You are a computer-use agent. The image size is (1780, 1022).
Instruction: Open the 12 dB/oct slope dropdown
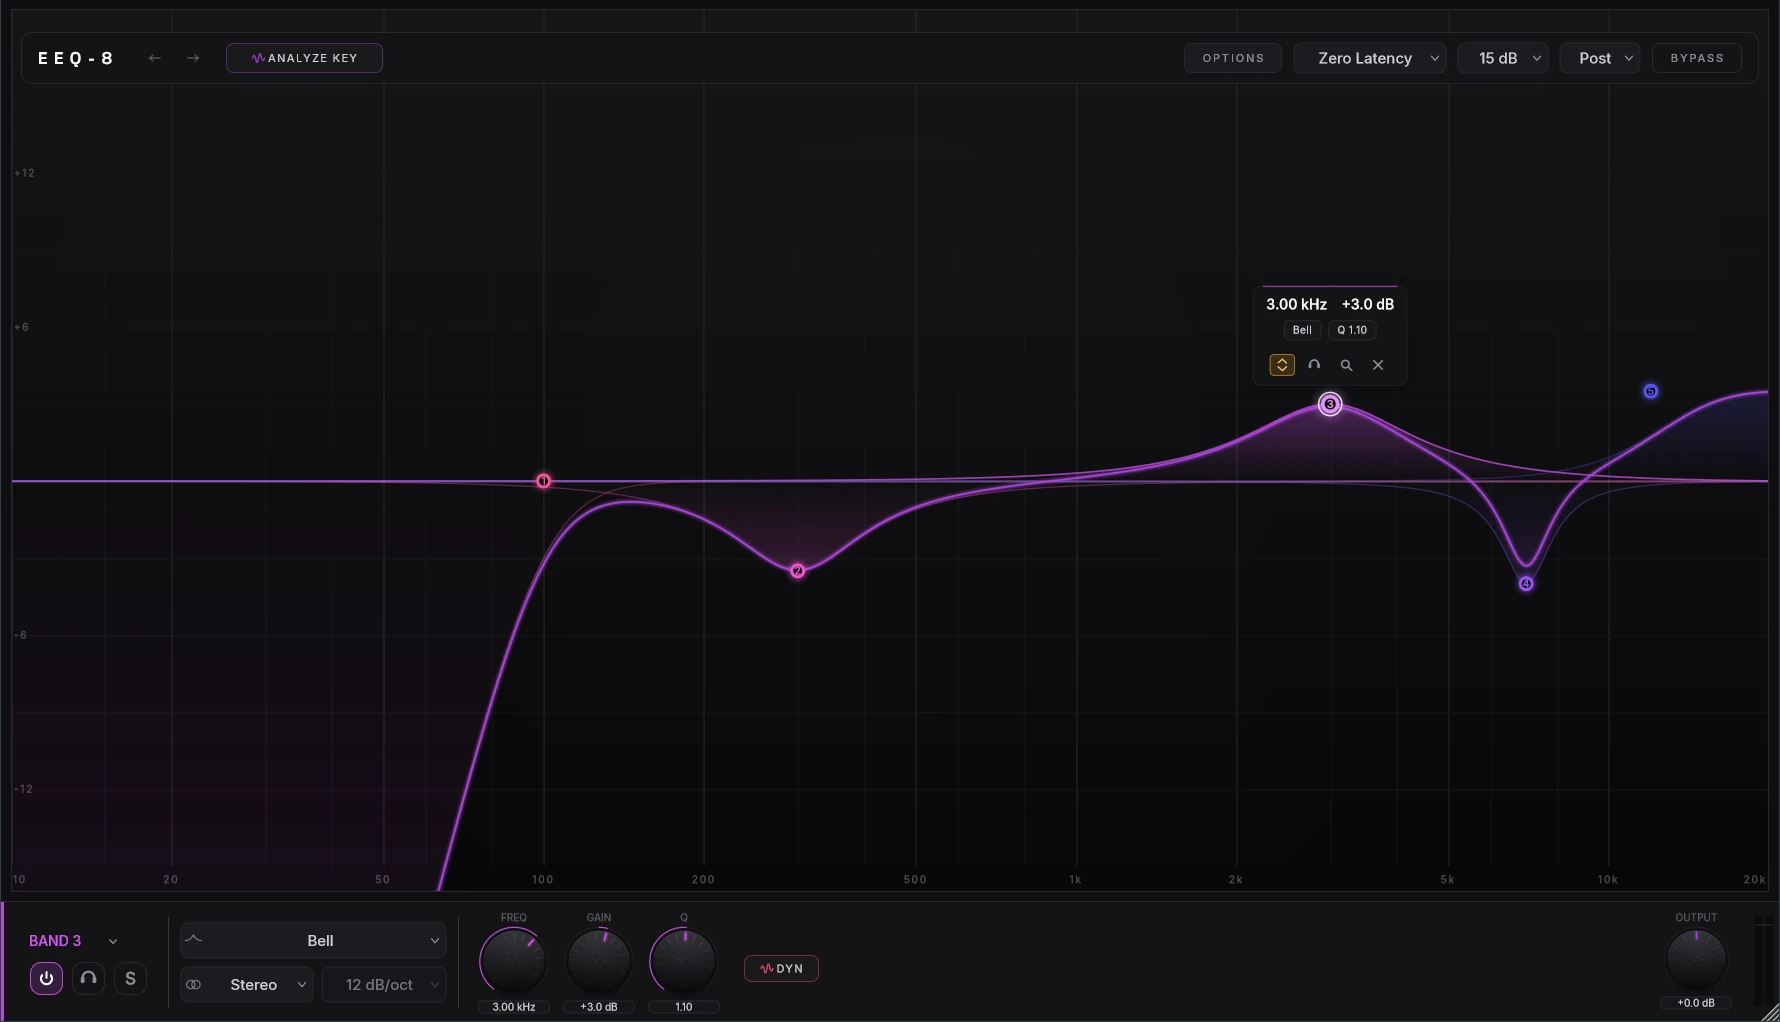[x=384, y=985]
